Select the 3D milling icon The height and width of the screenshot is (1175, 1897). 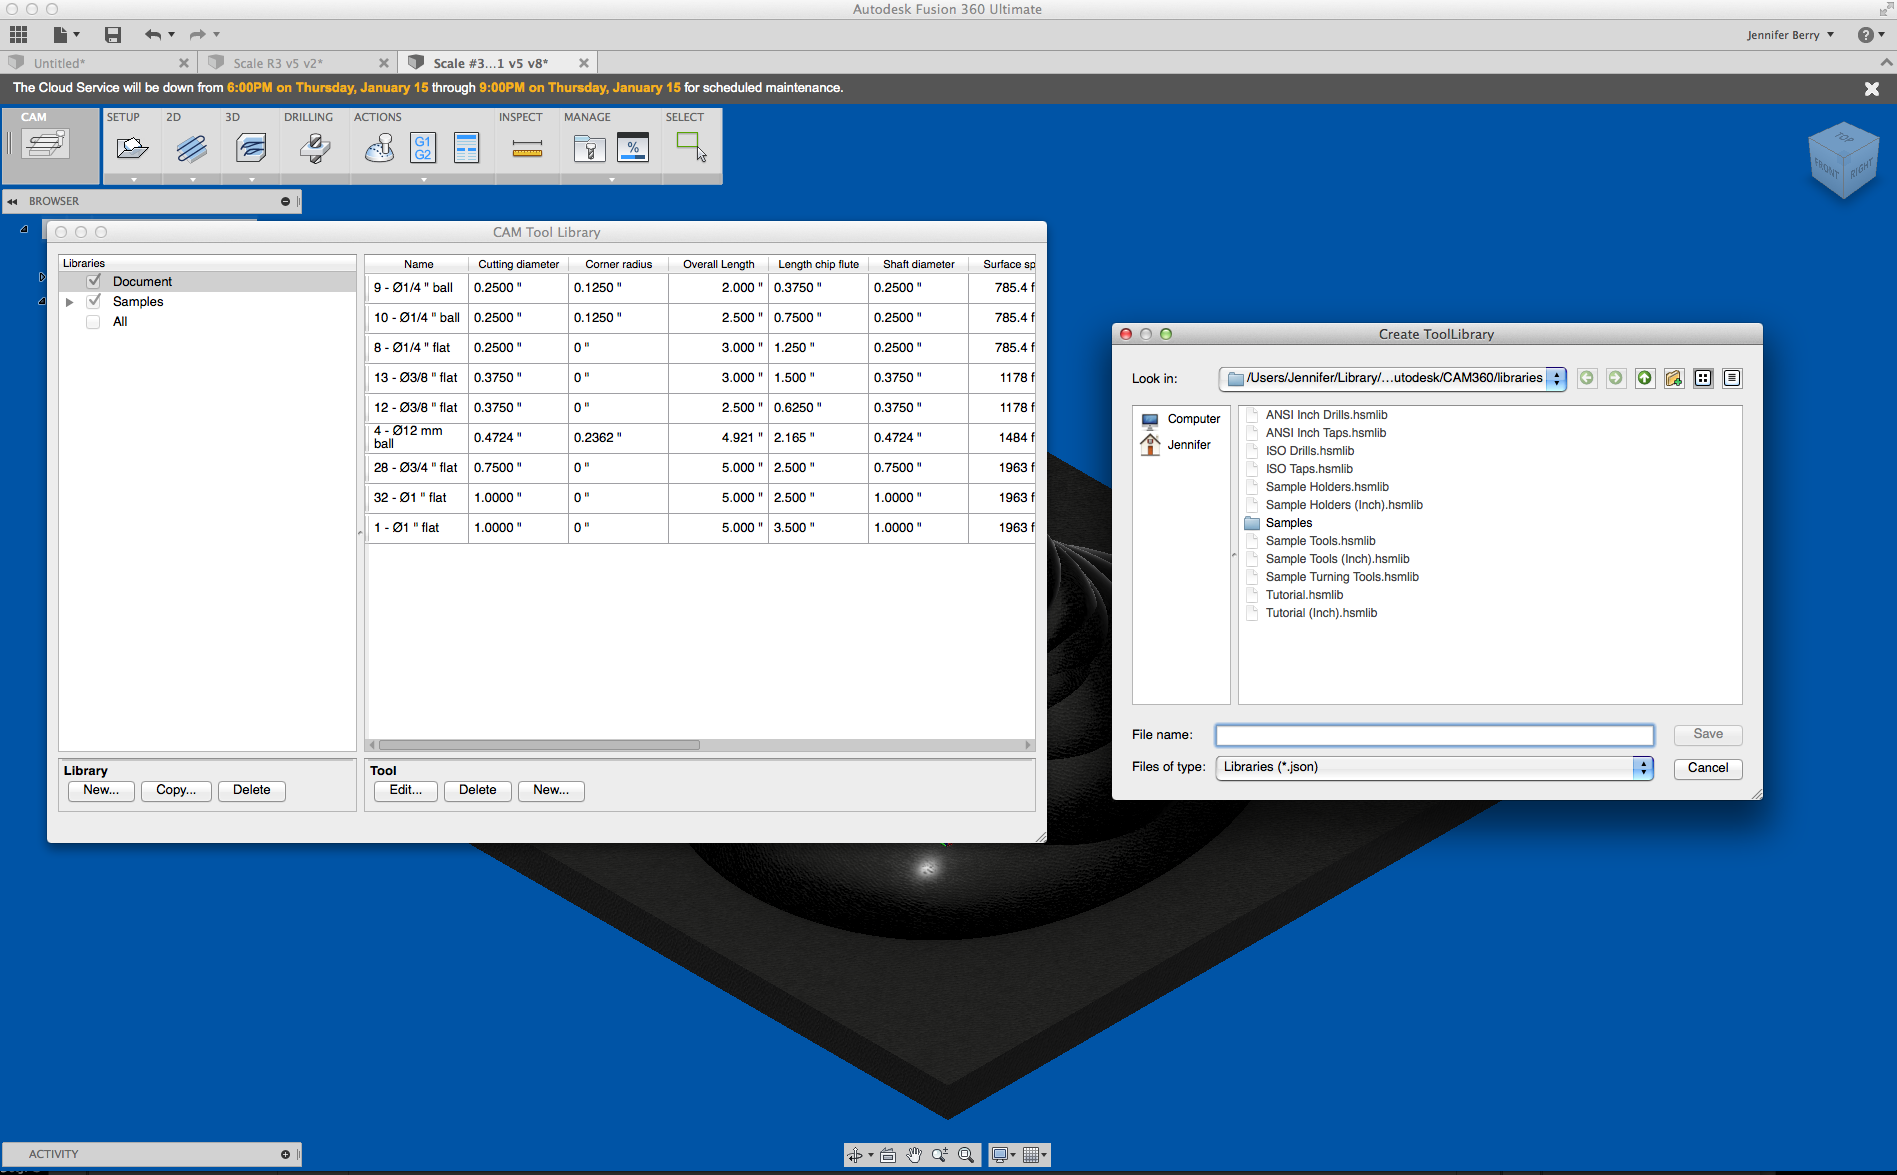(x=249, y=148)
